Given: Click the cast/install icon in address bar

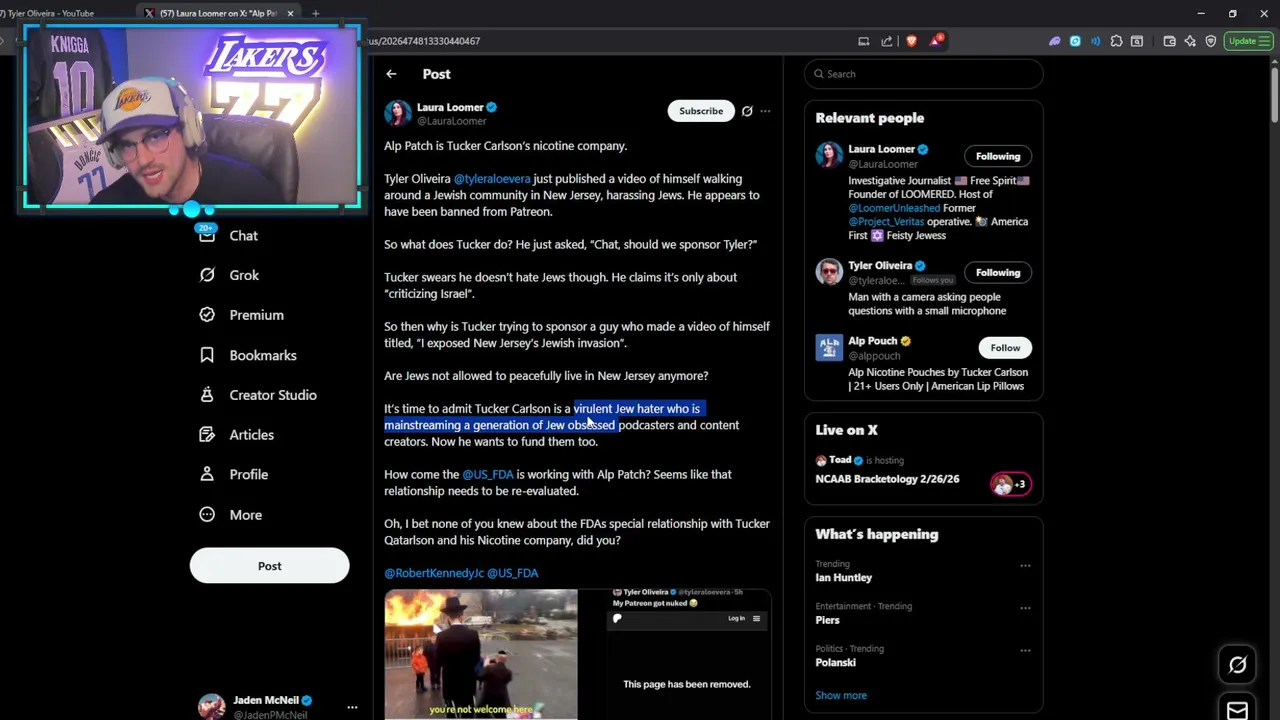Looking at the screenshot, I should click(x=863, y=41).
